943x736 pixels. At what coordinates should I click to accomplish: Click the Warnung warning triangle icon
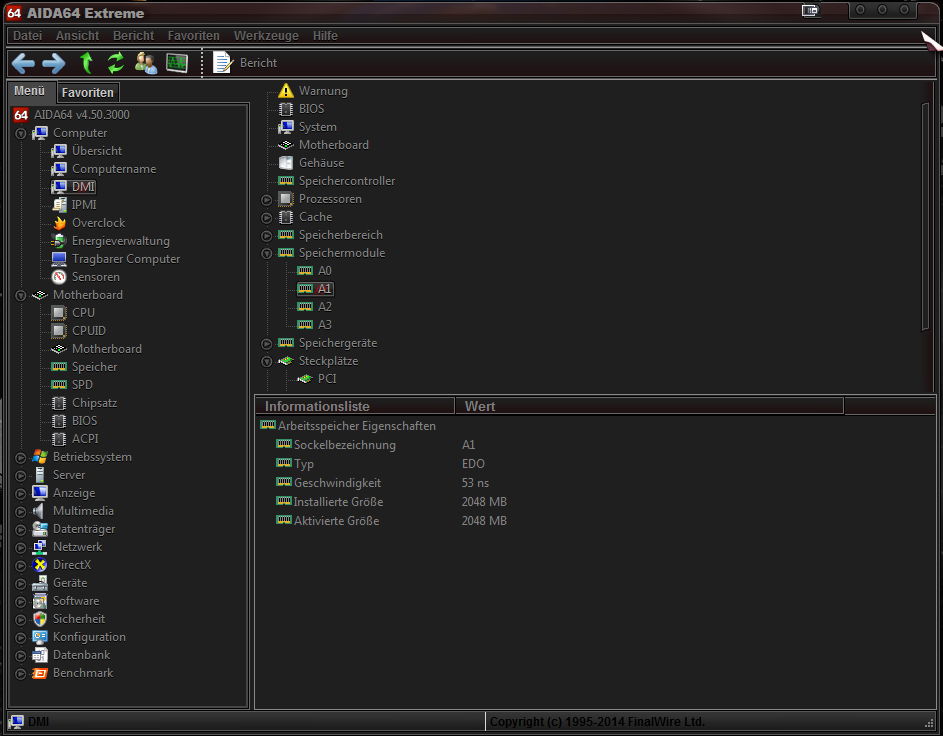[x=286, y=91]
